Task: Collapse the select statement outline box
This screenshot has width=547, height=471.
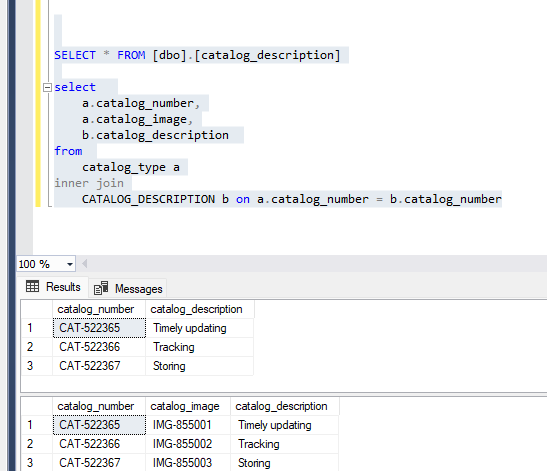Action: 47,87
